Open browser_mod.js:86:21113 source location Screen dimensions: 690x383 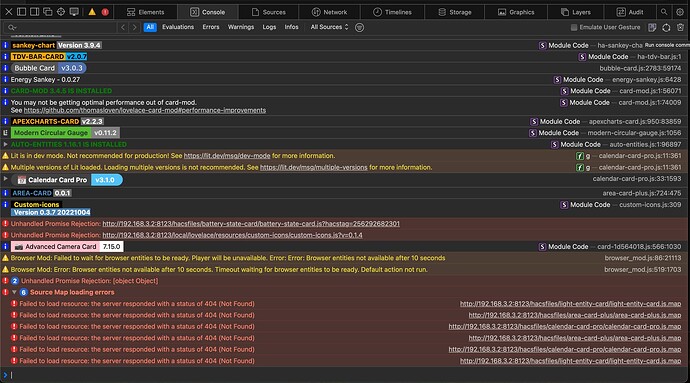click(x=643, y=258)
